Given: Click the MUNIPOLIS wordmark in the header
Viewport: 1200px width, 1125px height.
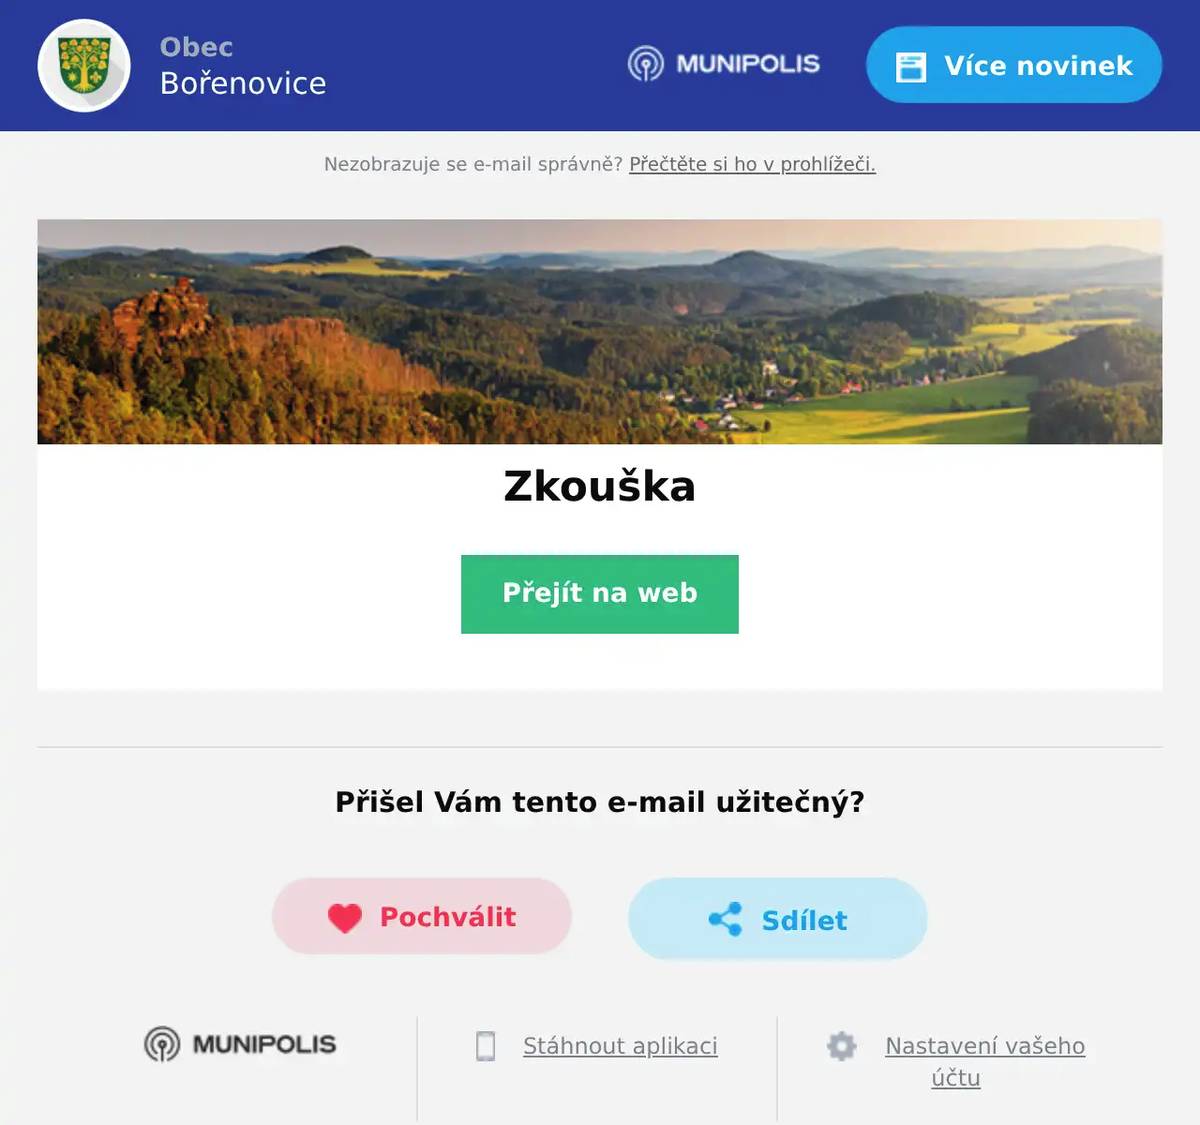Looking at the screenshot, I should pos(748,64).
